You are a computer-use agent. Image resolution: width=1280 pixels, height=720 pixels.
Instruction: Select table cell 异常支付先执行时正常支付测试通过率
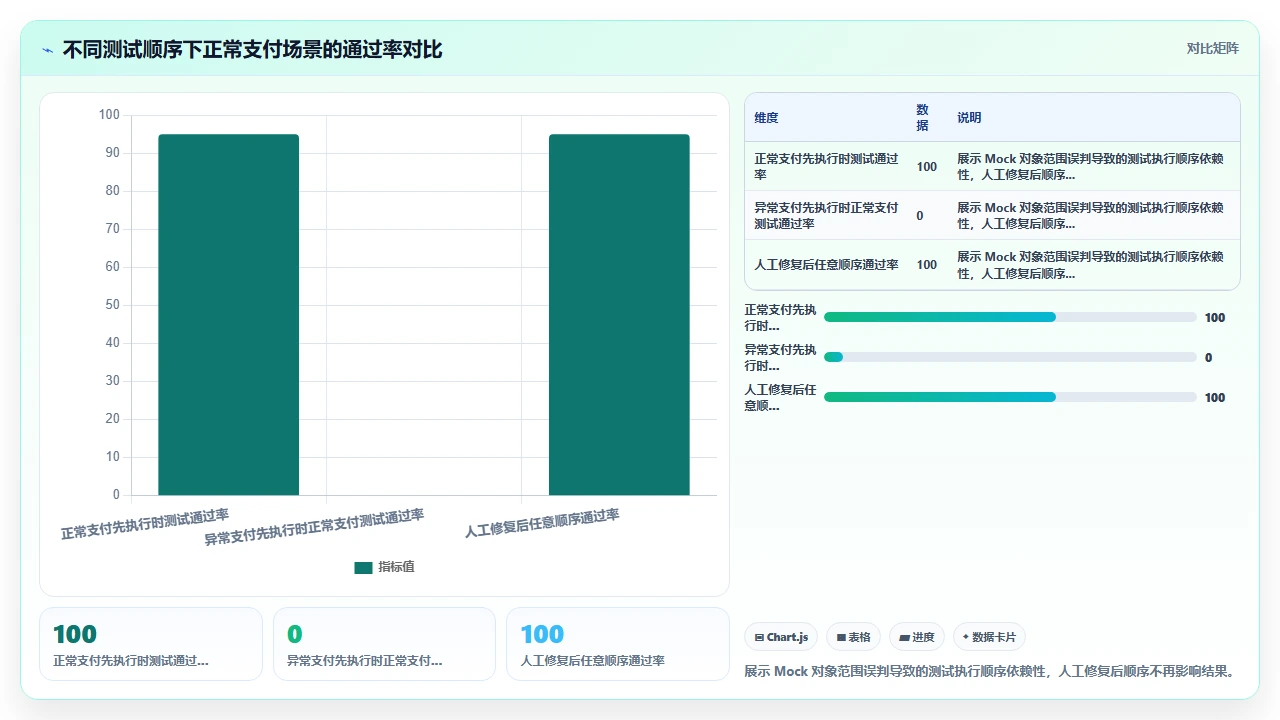pyautogui.click(x=826, y=216)
